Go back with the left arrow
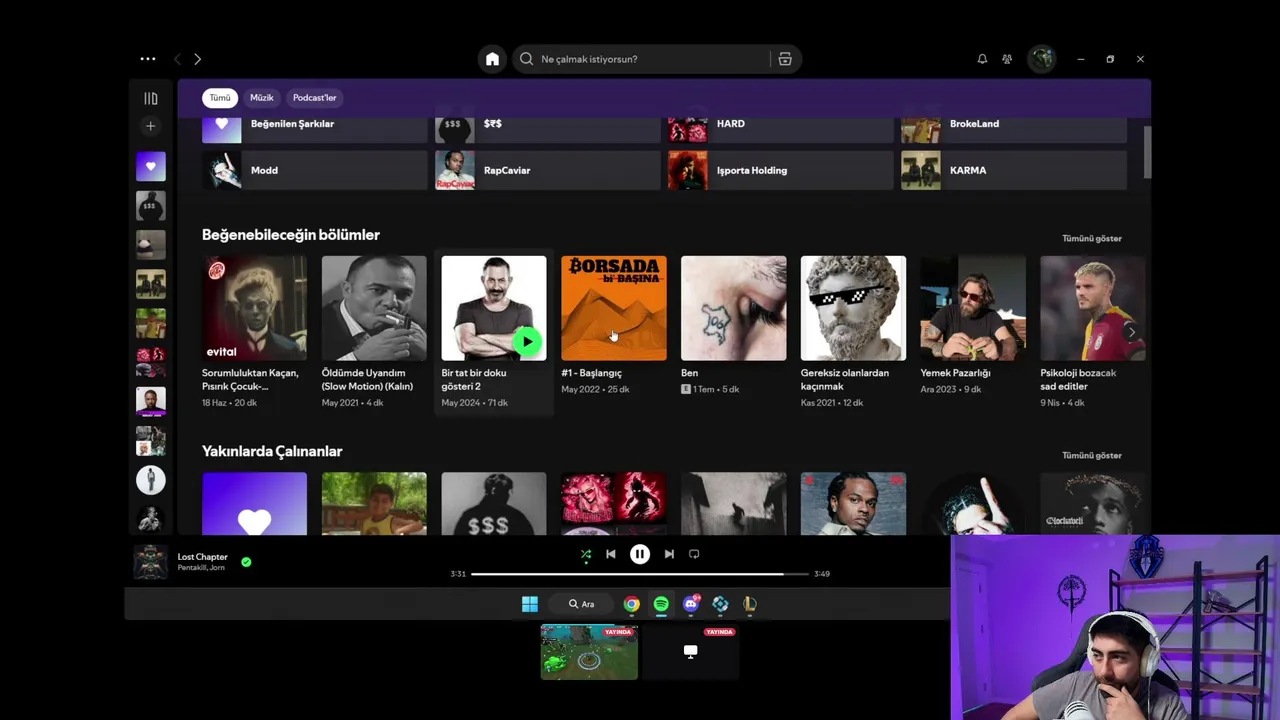 pos(177,59)
